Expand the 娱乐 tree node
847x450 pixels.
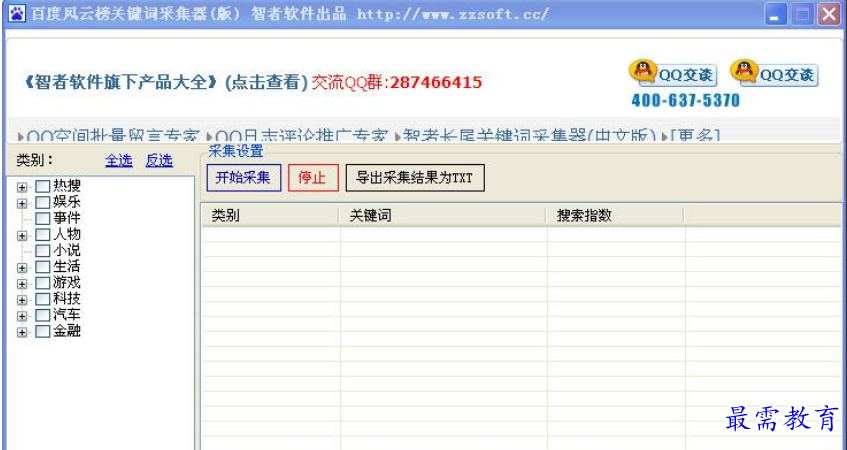tap(22, 204)
